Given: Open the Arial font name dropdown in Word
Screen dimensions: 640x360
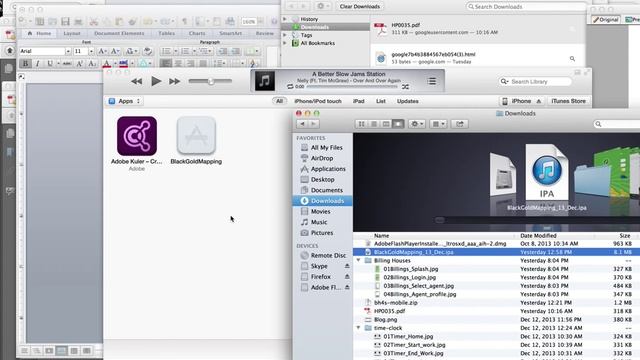Looking at the screenshot, I should click(68, 51).
